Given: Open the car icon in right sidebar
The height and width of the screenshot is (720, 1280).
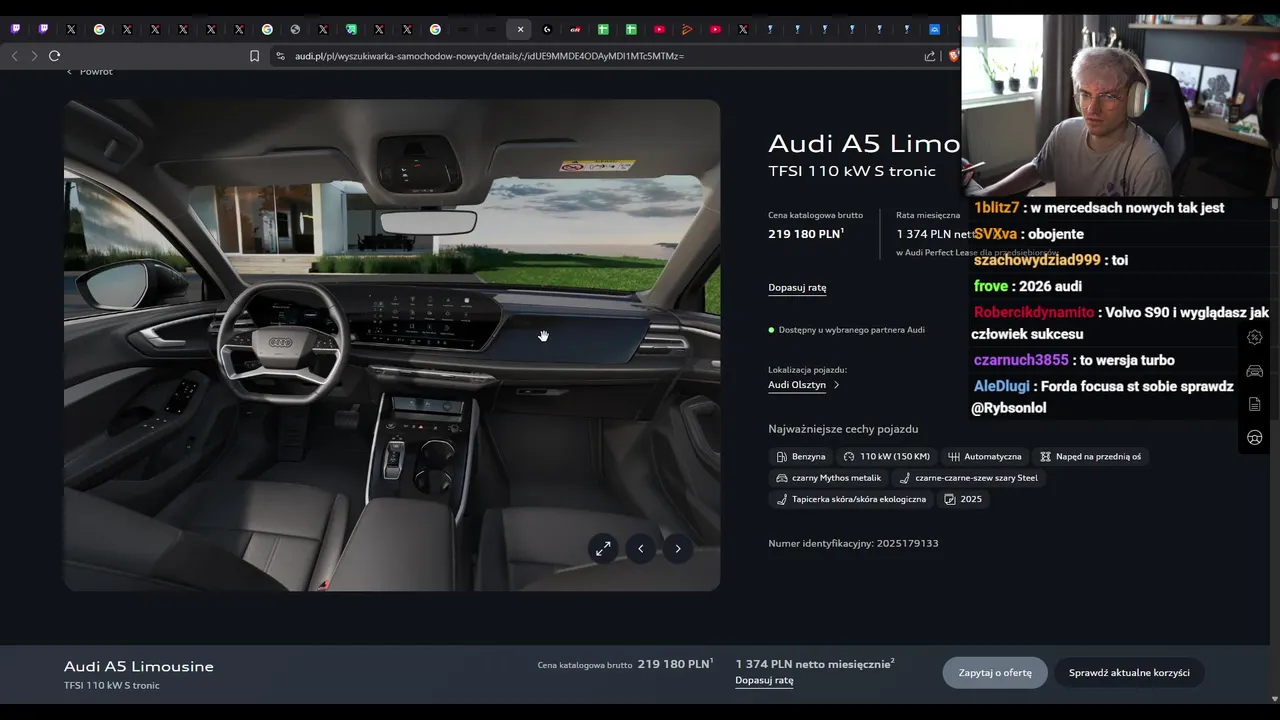Looking at the screenshot, I should tap(1255, 371).
